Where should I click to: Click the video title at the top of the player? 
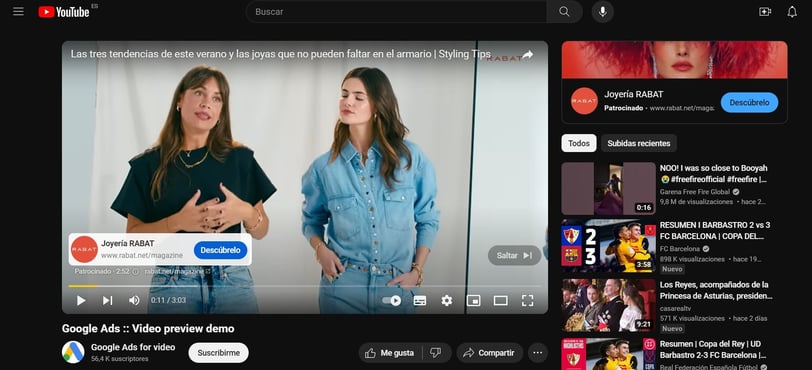tap(281, 54)
